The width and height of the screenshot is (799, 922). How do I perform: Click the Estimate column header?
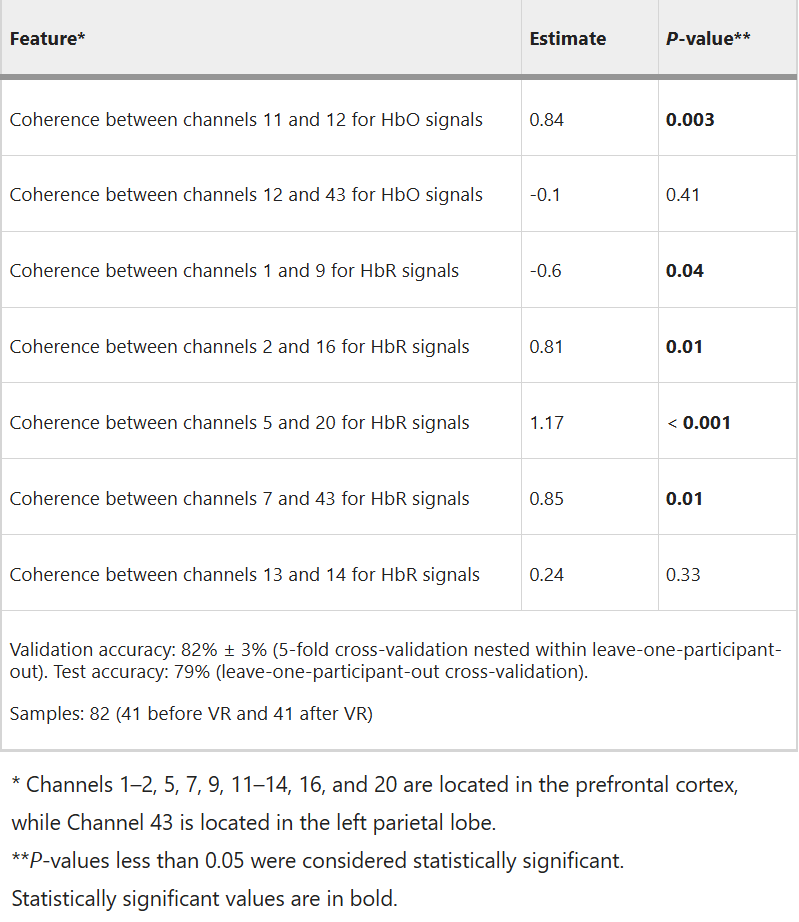[567, 39]
